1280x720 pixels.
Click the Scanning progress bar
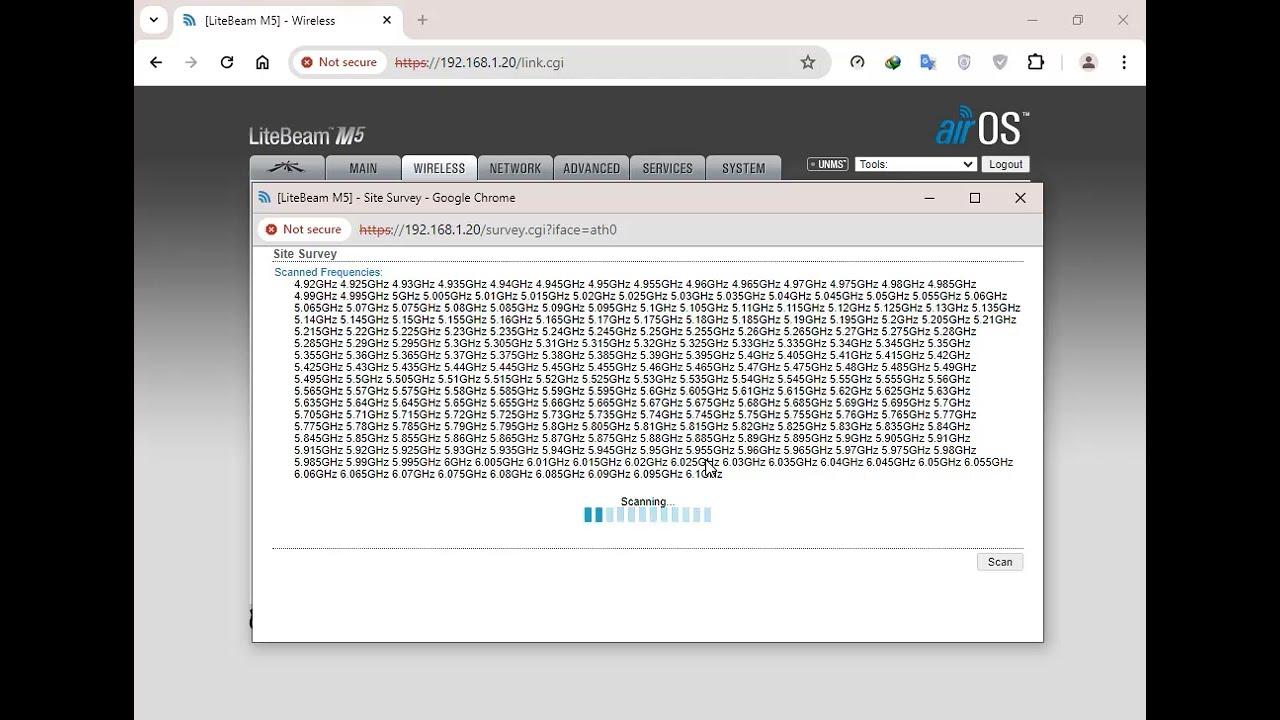point(648,515)
